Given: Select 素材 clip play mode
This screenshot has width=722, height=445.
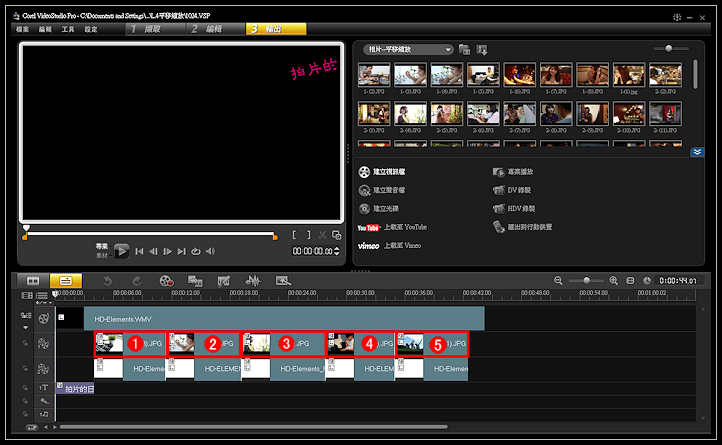Looking at the screenshot, I should tap(102, 255).
